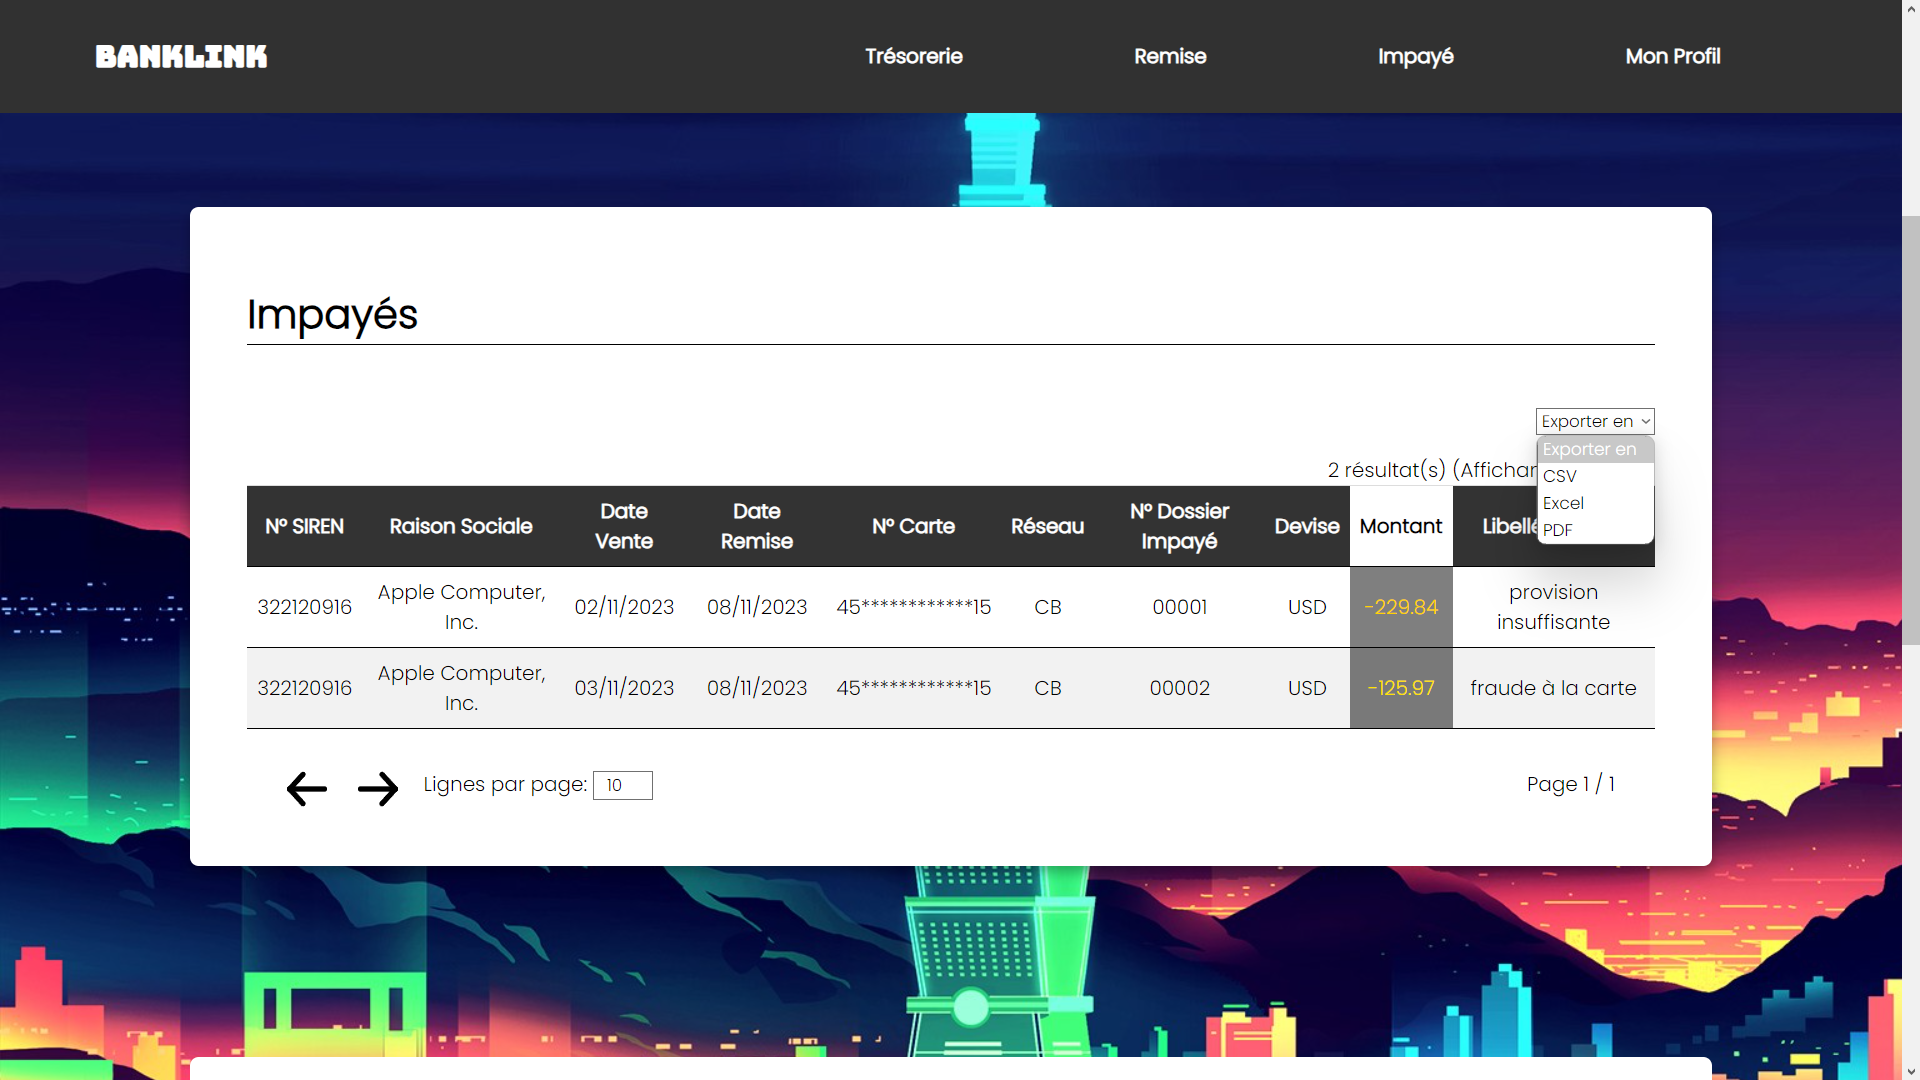Click the page vertical scrollbar thumb
The width and height of the screenshot is (1920, 1080).
(x=1911, y=430)
